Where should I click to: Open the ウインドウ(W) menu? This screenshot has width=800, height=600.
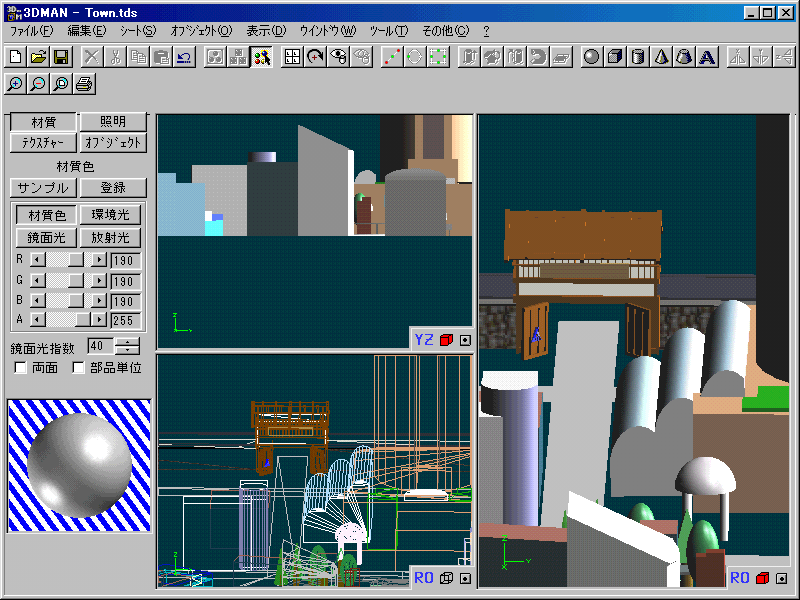pyautogui.click(x=328, y=31)
